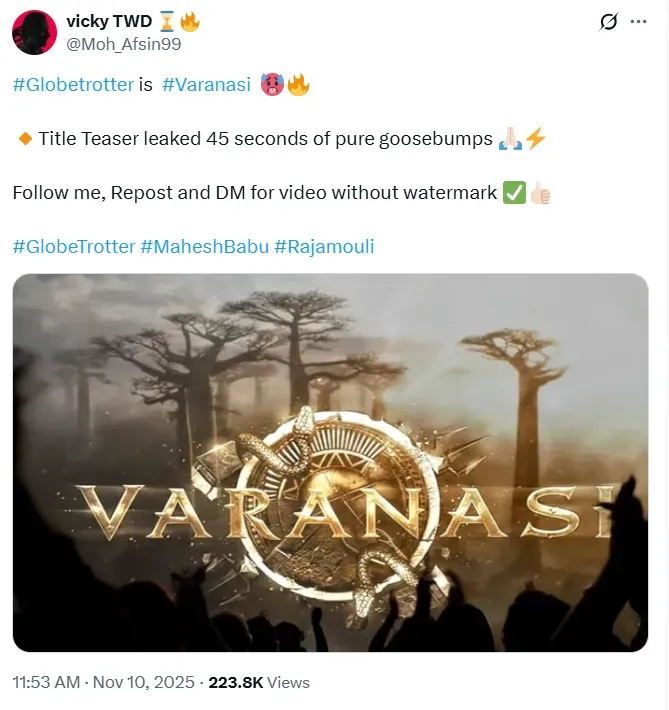Click the #Varanasi hashtag
Image resolution: width=669 pixels, height=710 pixels.
click(204, 85)
